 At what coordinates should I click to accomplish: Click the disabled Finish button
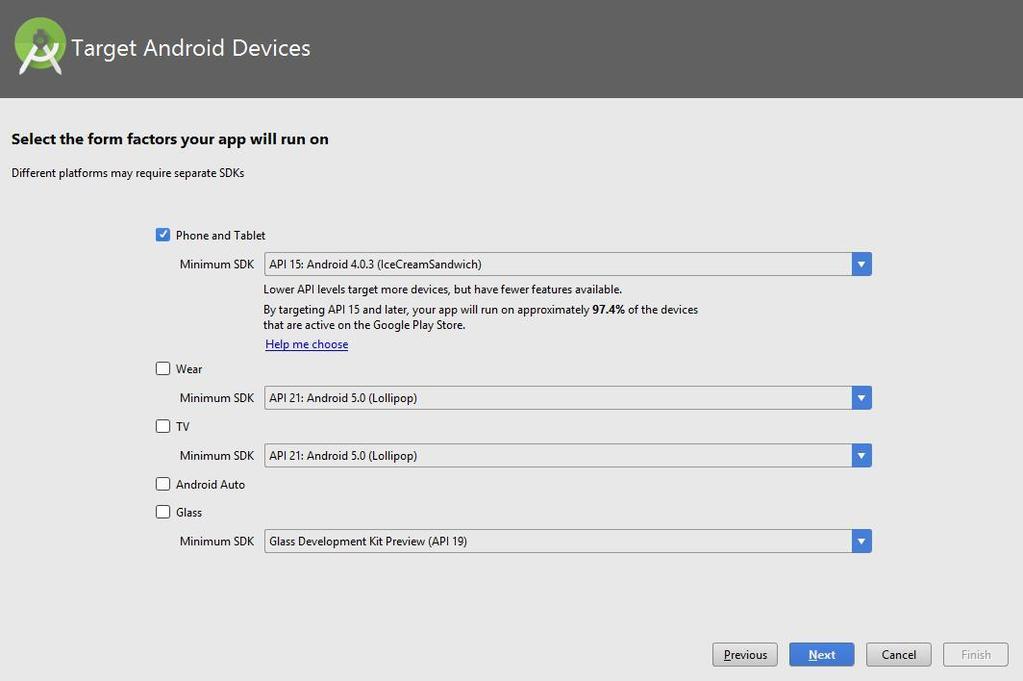975,654
